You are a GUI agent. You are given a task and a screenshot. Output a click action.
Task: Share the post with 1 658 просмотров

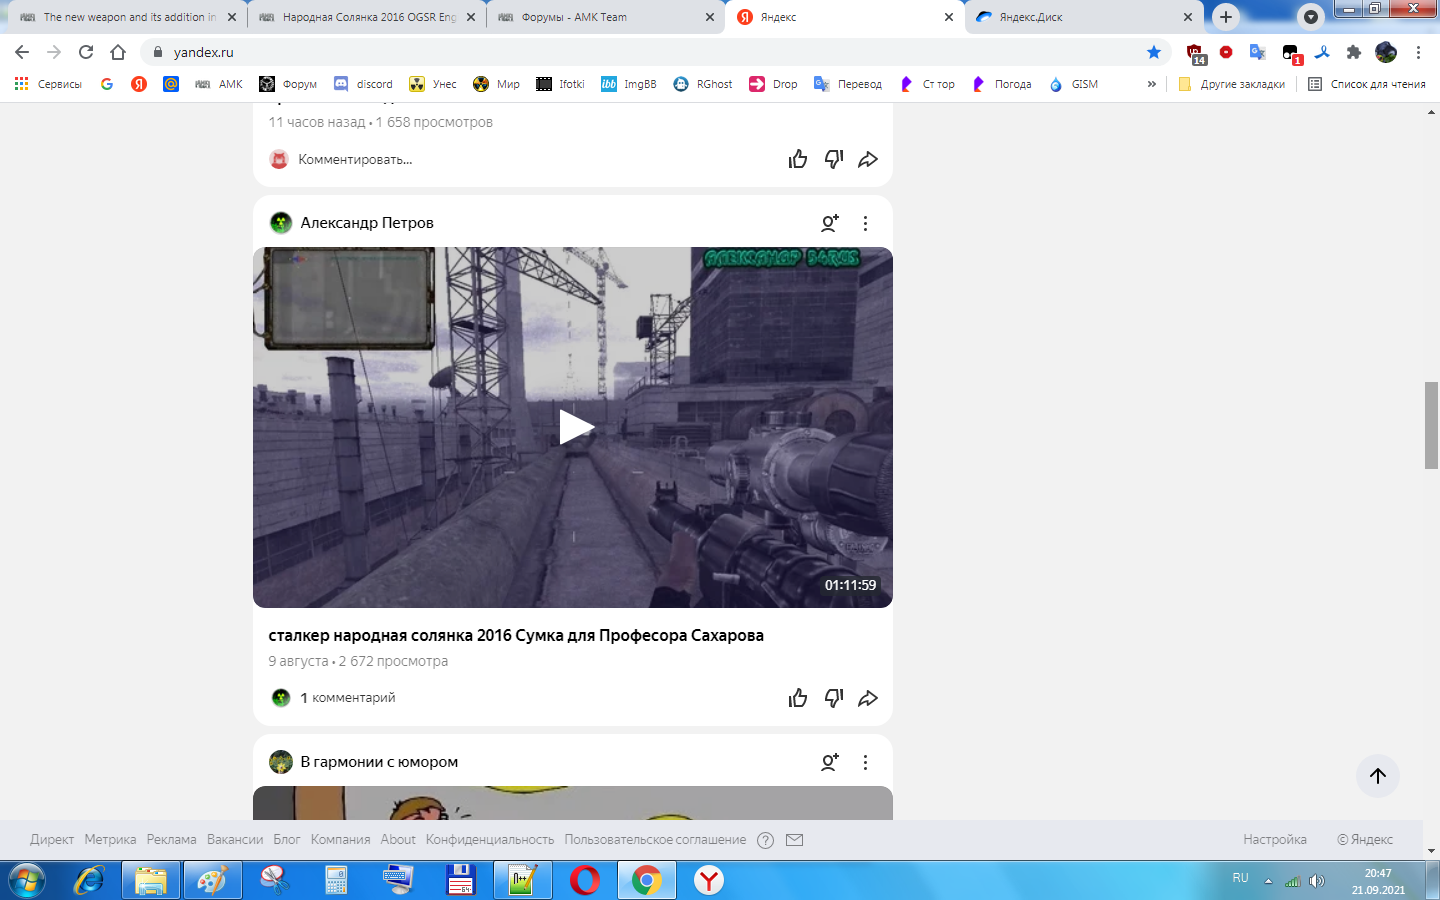[868, 159]
